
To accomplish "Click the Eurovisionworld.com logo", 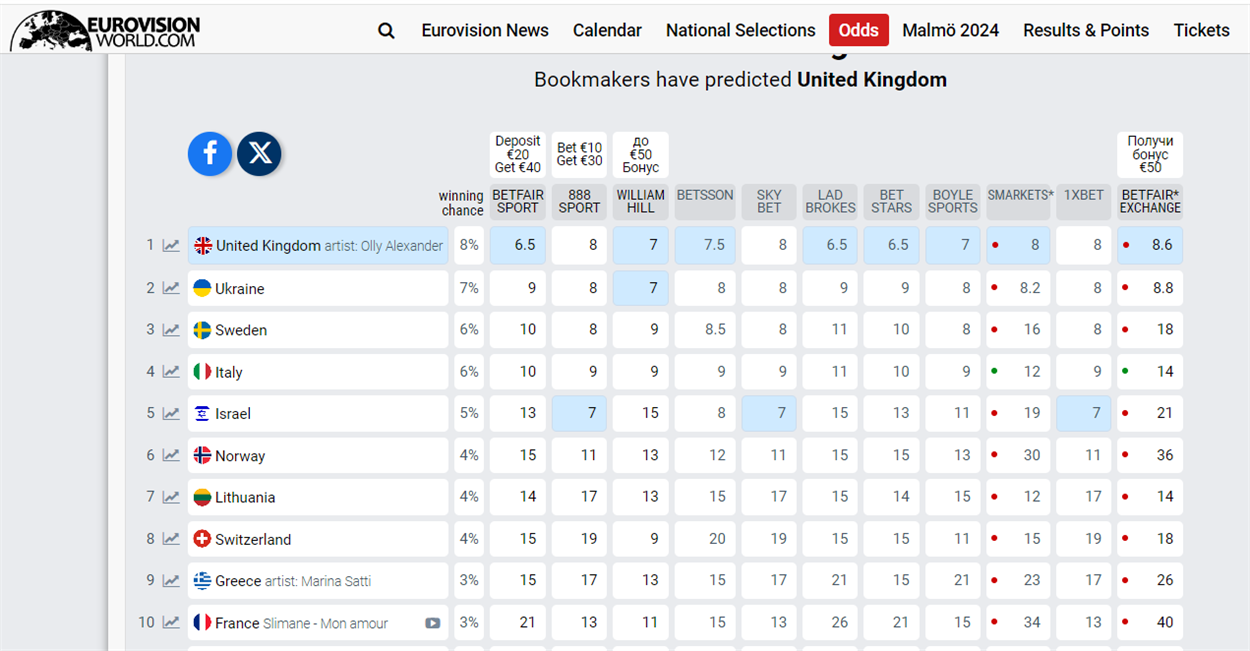I will (x=105, y=30).
